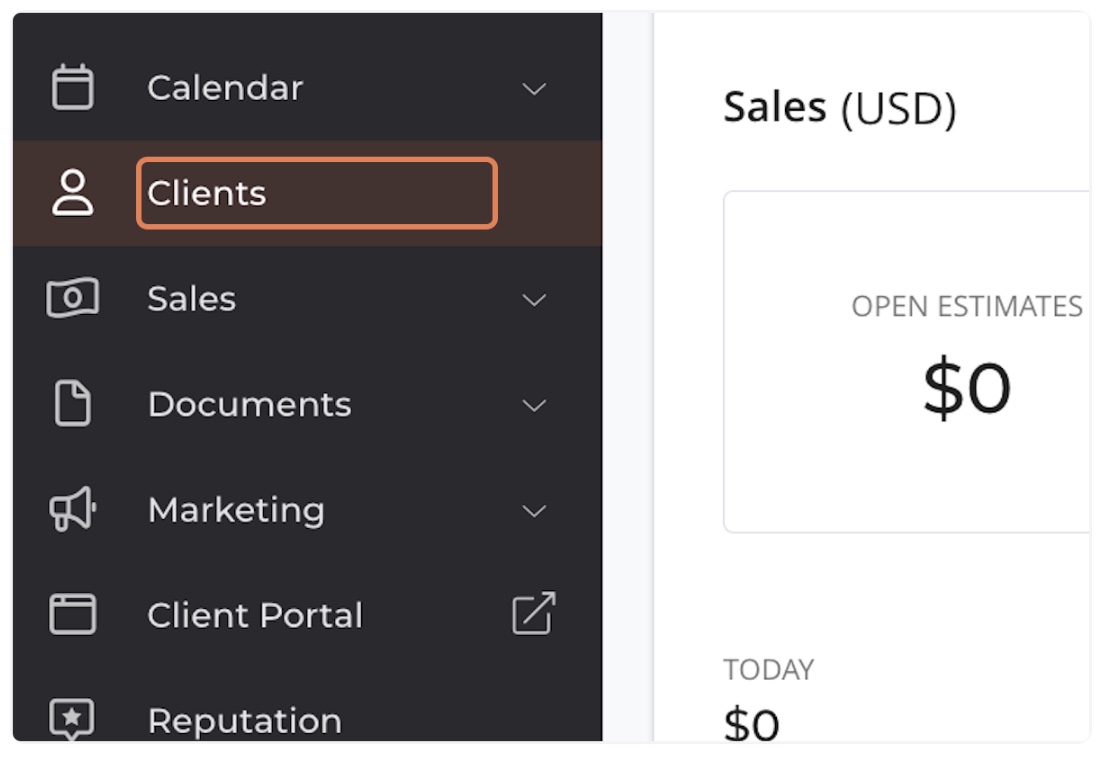Open the Clients menu item

(316, 193)
